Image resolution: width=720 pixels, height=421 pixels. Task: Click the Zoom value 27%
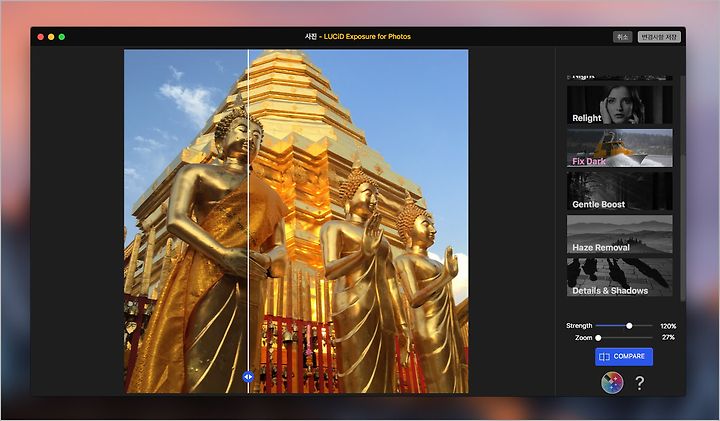[x=669, y=337]
